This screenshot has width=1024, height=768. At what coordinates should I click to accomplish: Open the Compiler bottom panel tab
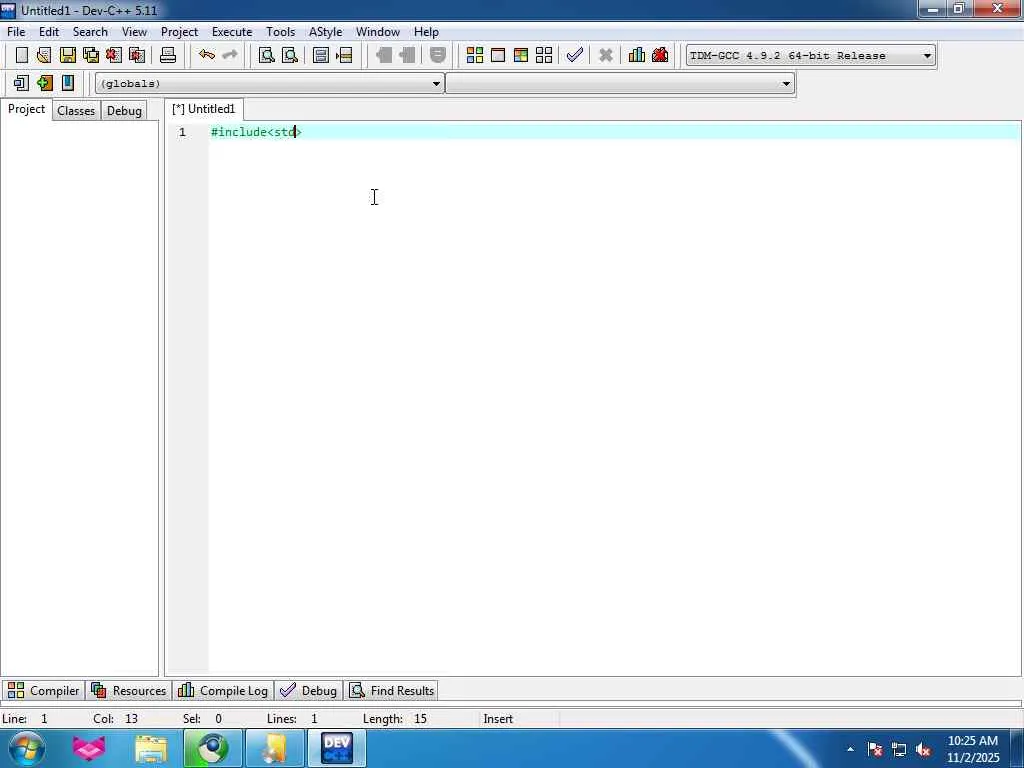(x=44, y=690)
